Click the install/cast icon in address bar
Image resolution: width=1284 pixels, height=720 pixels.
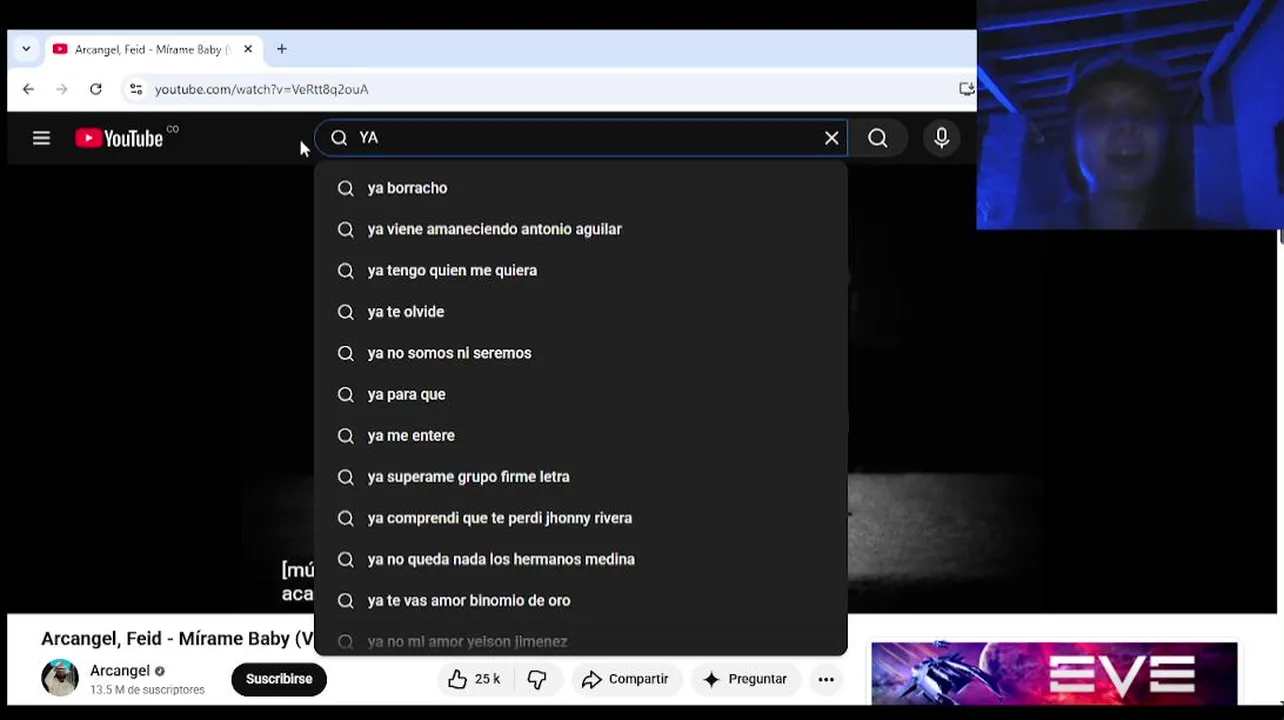(x=966, y=89)
